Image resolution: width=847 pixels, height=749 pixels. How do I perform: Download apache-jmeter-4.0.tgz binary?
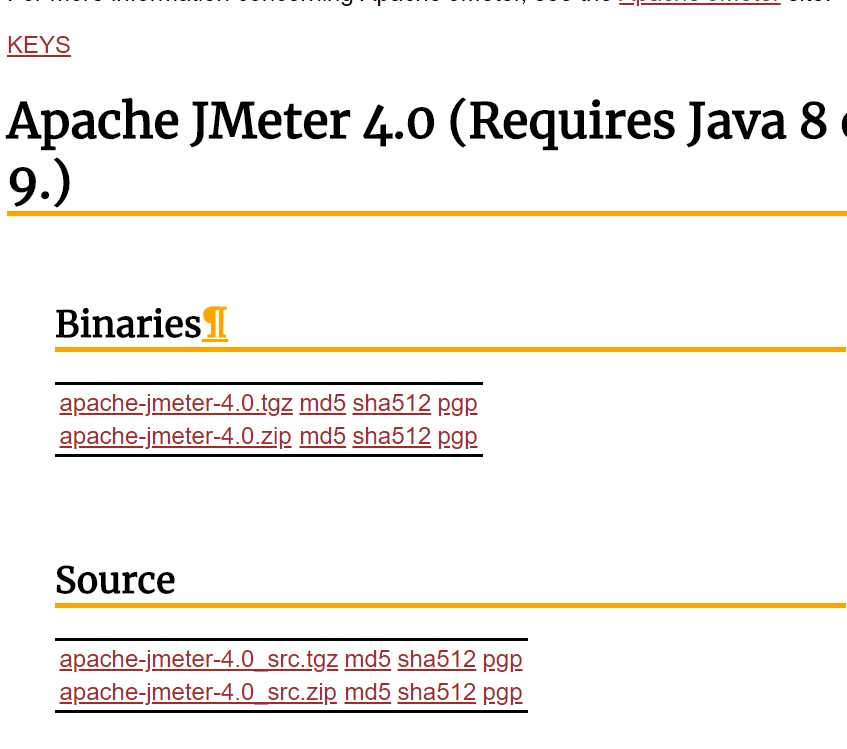(x=176, y=404)
